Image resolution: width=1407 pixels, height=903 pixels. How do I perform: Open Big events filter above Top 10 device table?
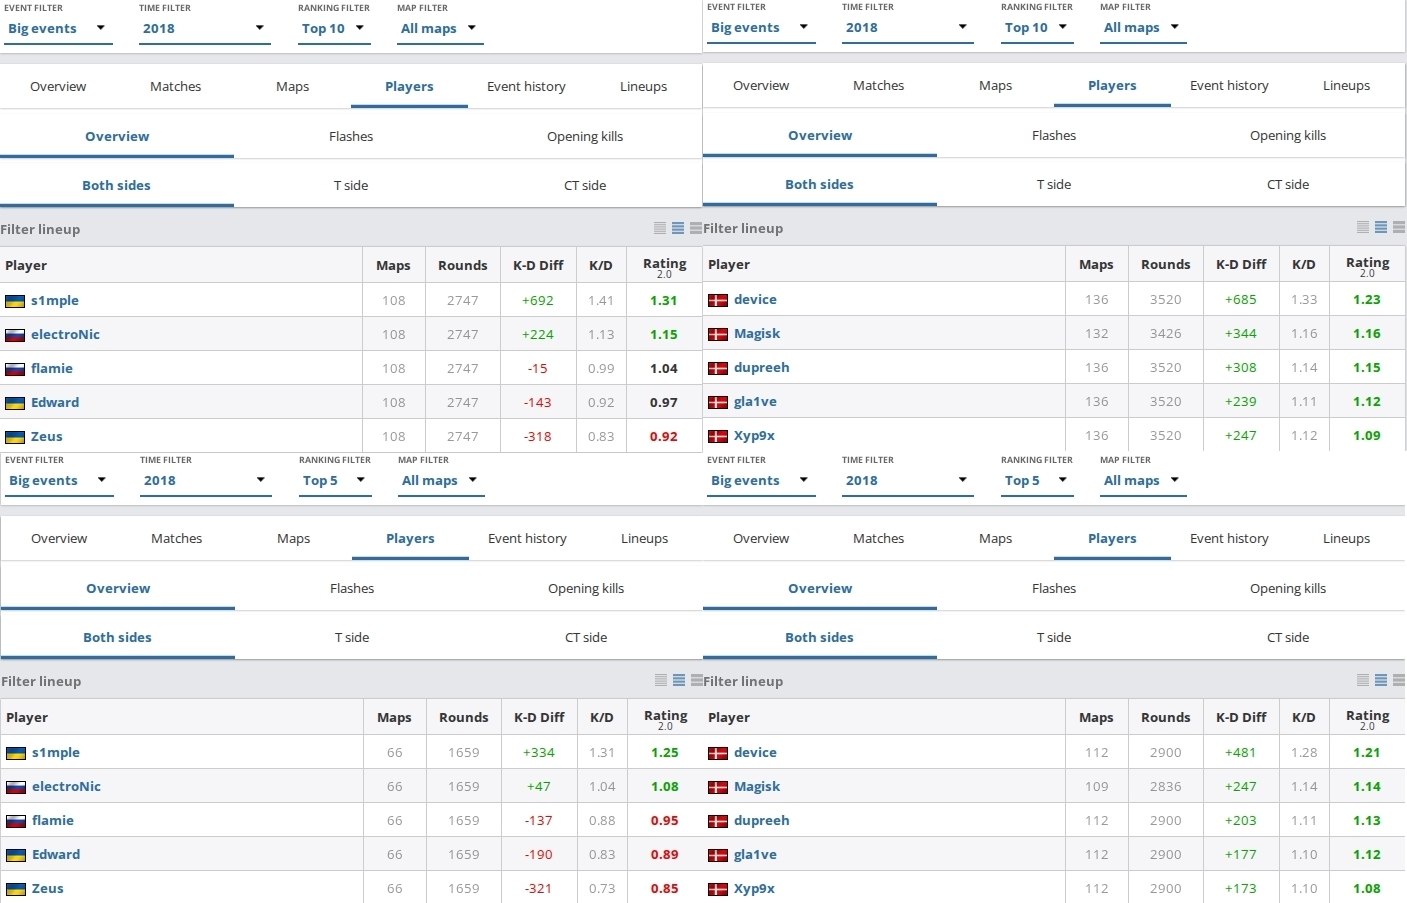click(760, 28)
